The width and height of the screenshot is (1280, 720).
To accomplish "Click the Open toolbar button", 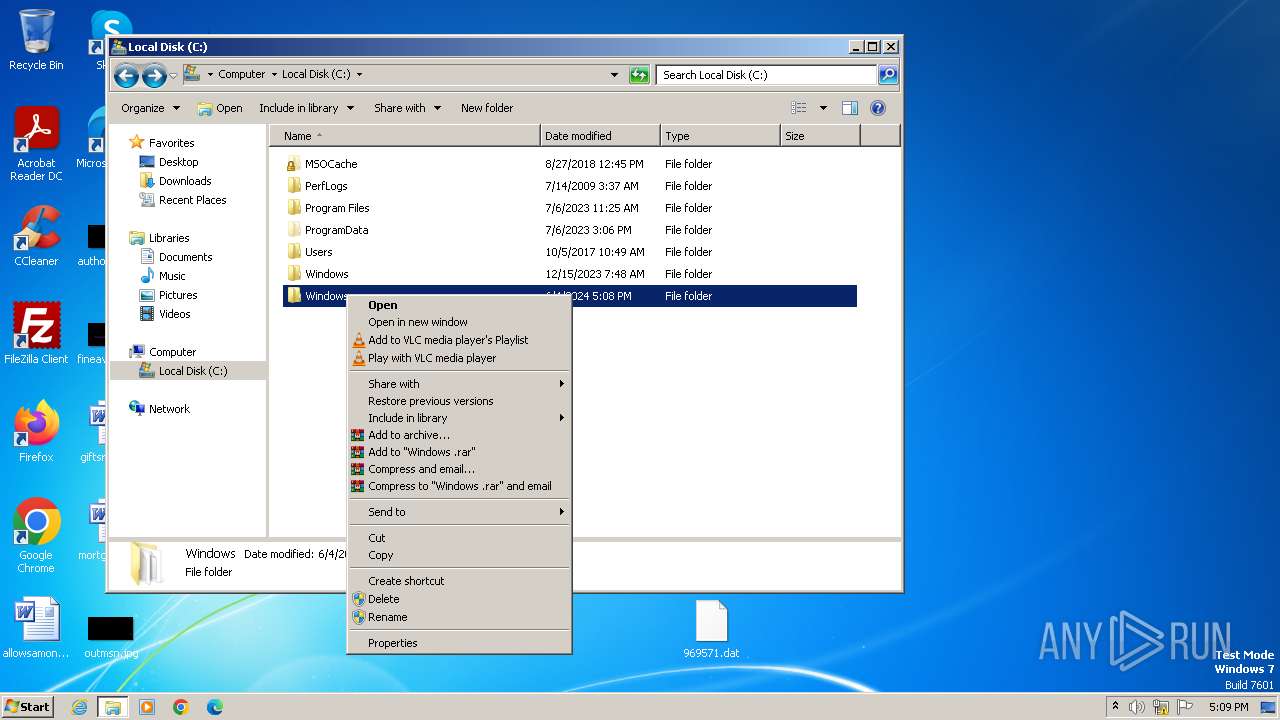I will [220, 108].
